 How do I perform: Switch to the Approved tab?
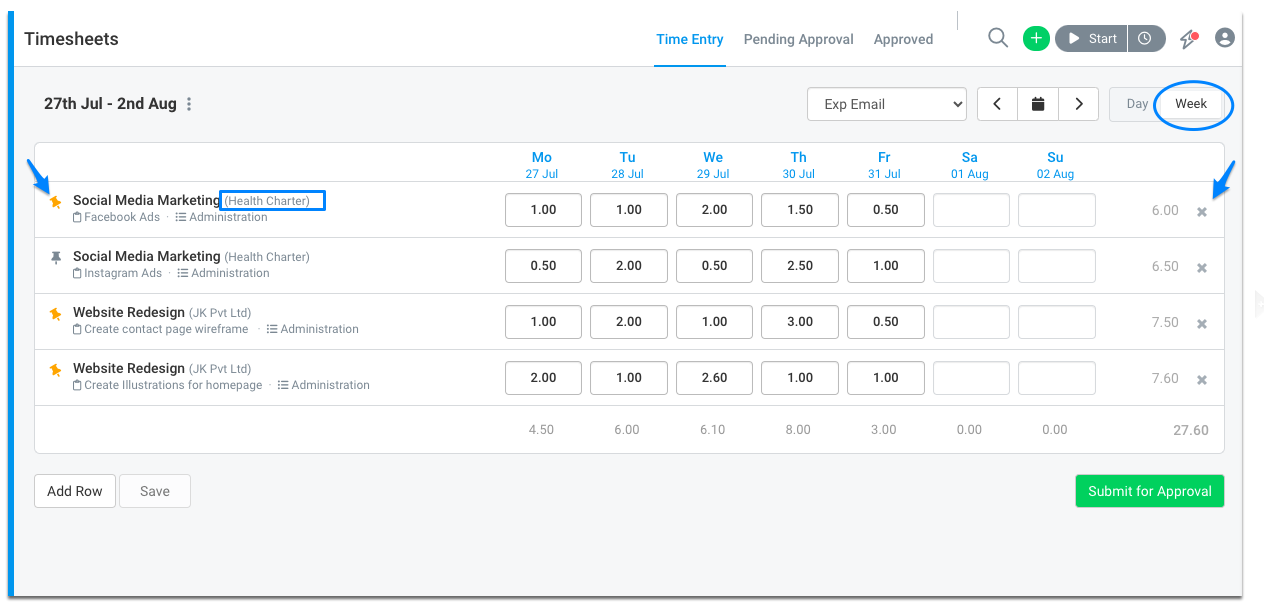tap(903, 39)
